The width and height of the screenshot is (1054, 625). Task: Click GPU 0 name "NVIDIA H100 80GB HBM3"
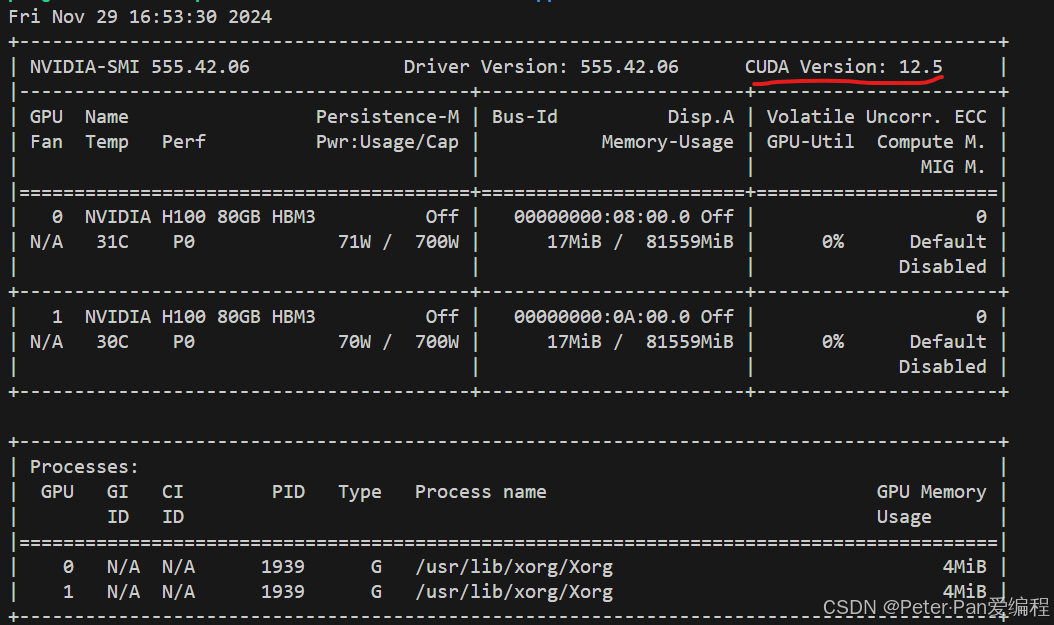[x=200, y=217]
